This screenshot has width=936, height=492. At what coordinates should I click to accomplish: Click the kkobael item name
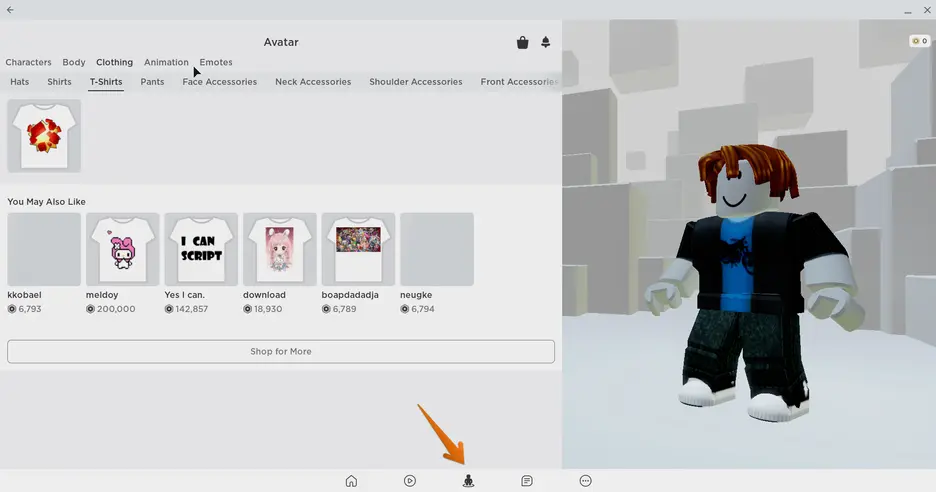pyautogui.click(x=24, y=295)
